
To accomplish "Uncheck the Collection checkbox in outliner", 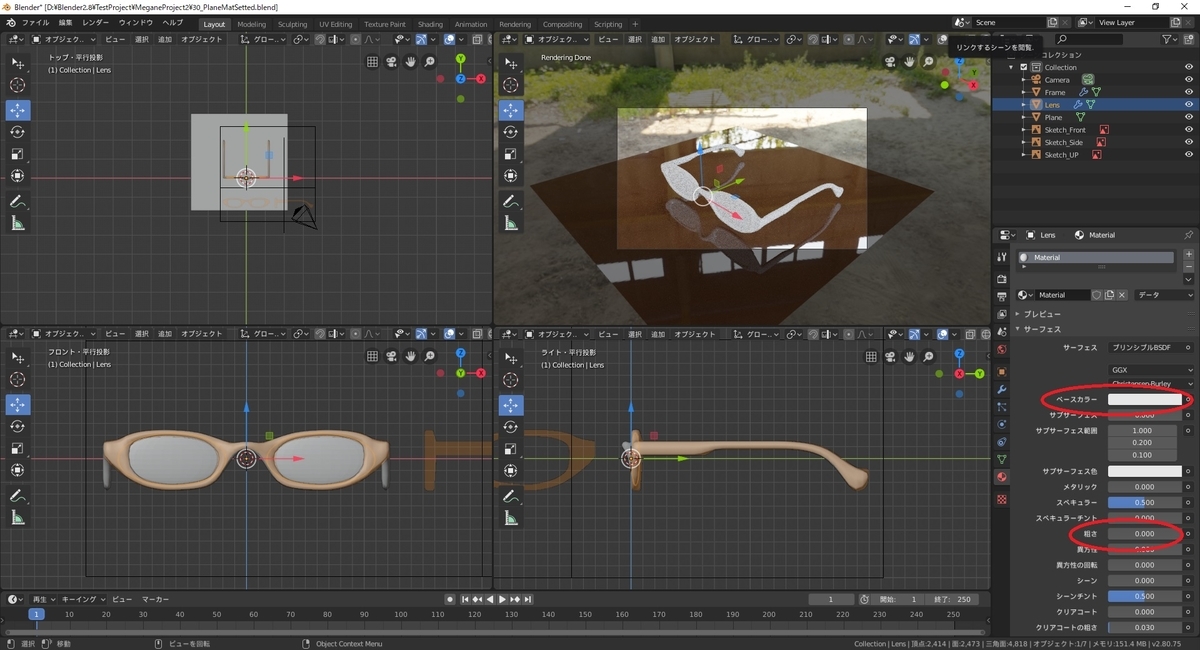I will [1024, 67].
